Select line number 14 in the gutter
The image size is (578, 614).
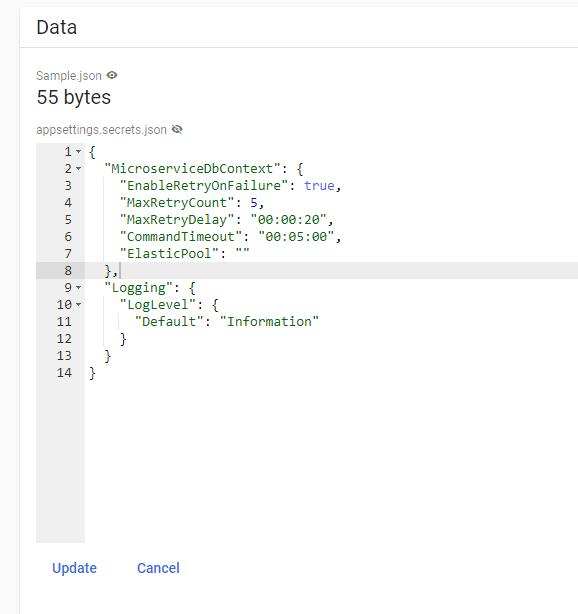[64, 373]
